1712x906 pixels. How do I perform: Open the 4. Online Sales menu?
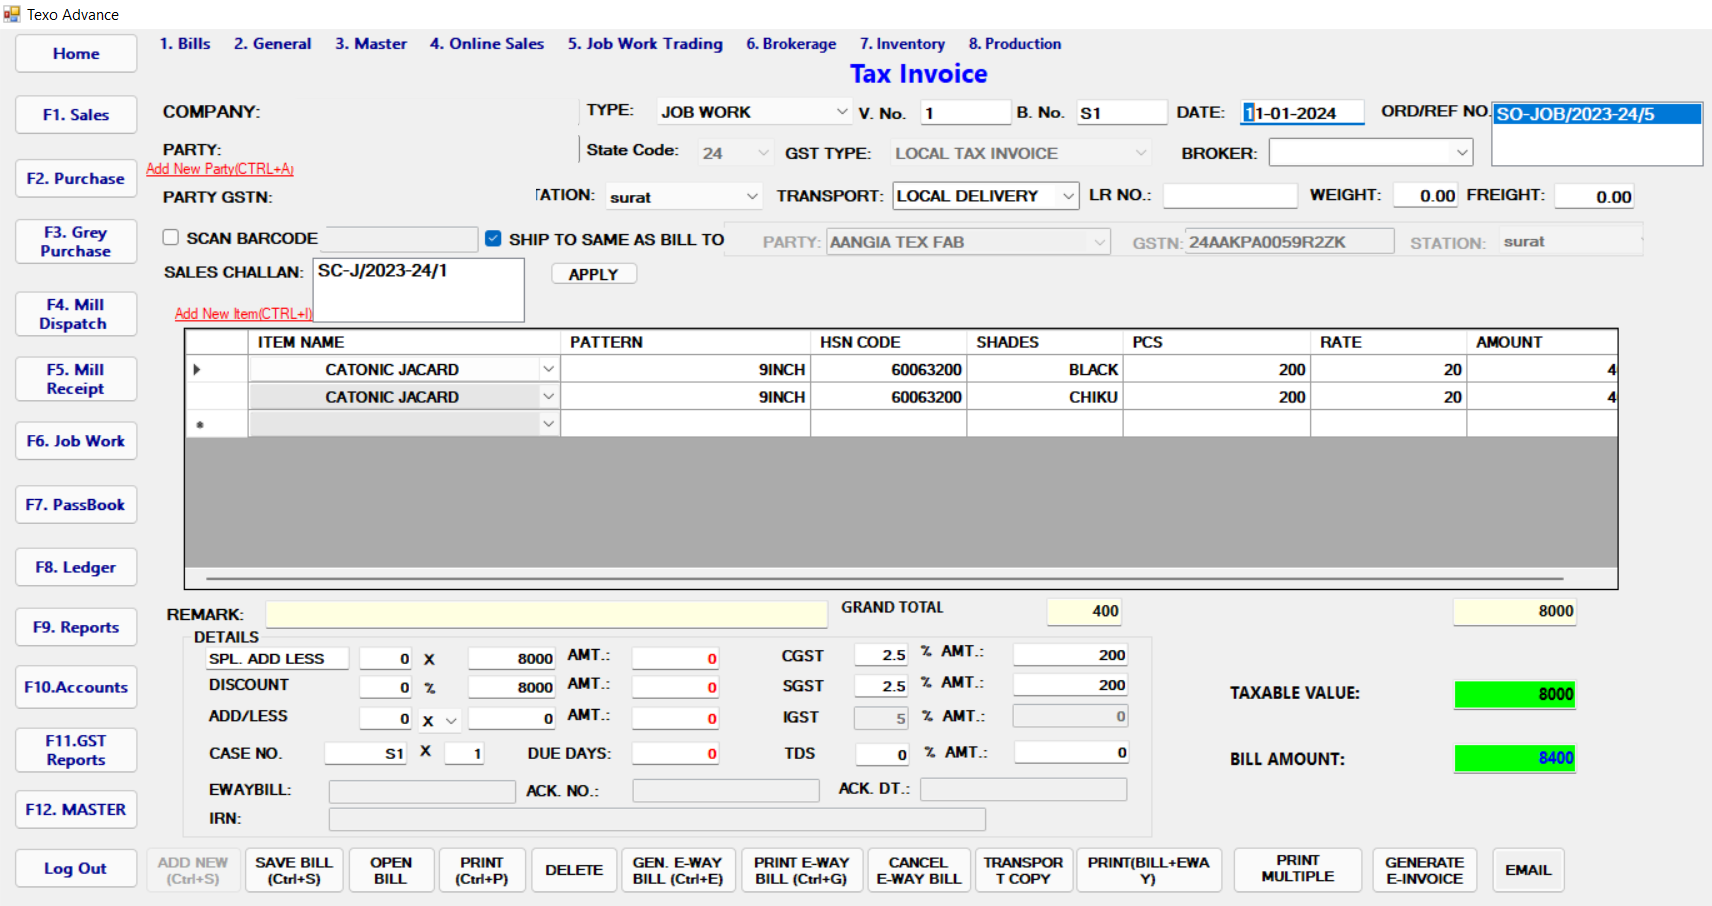tap(487, 44)
